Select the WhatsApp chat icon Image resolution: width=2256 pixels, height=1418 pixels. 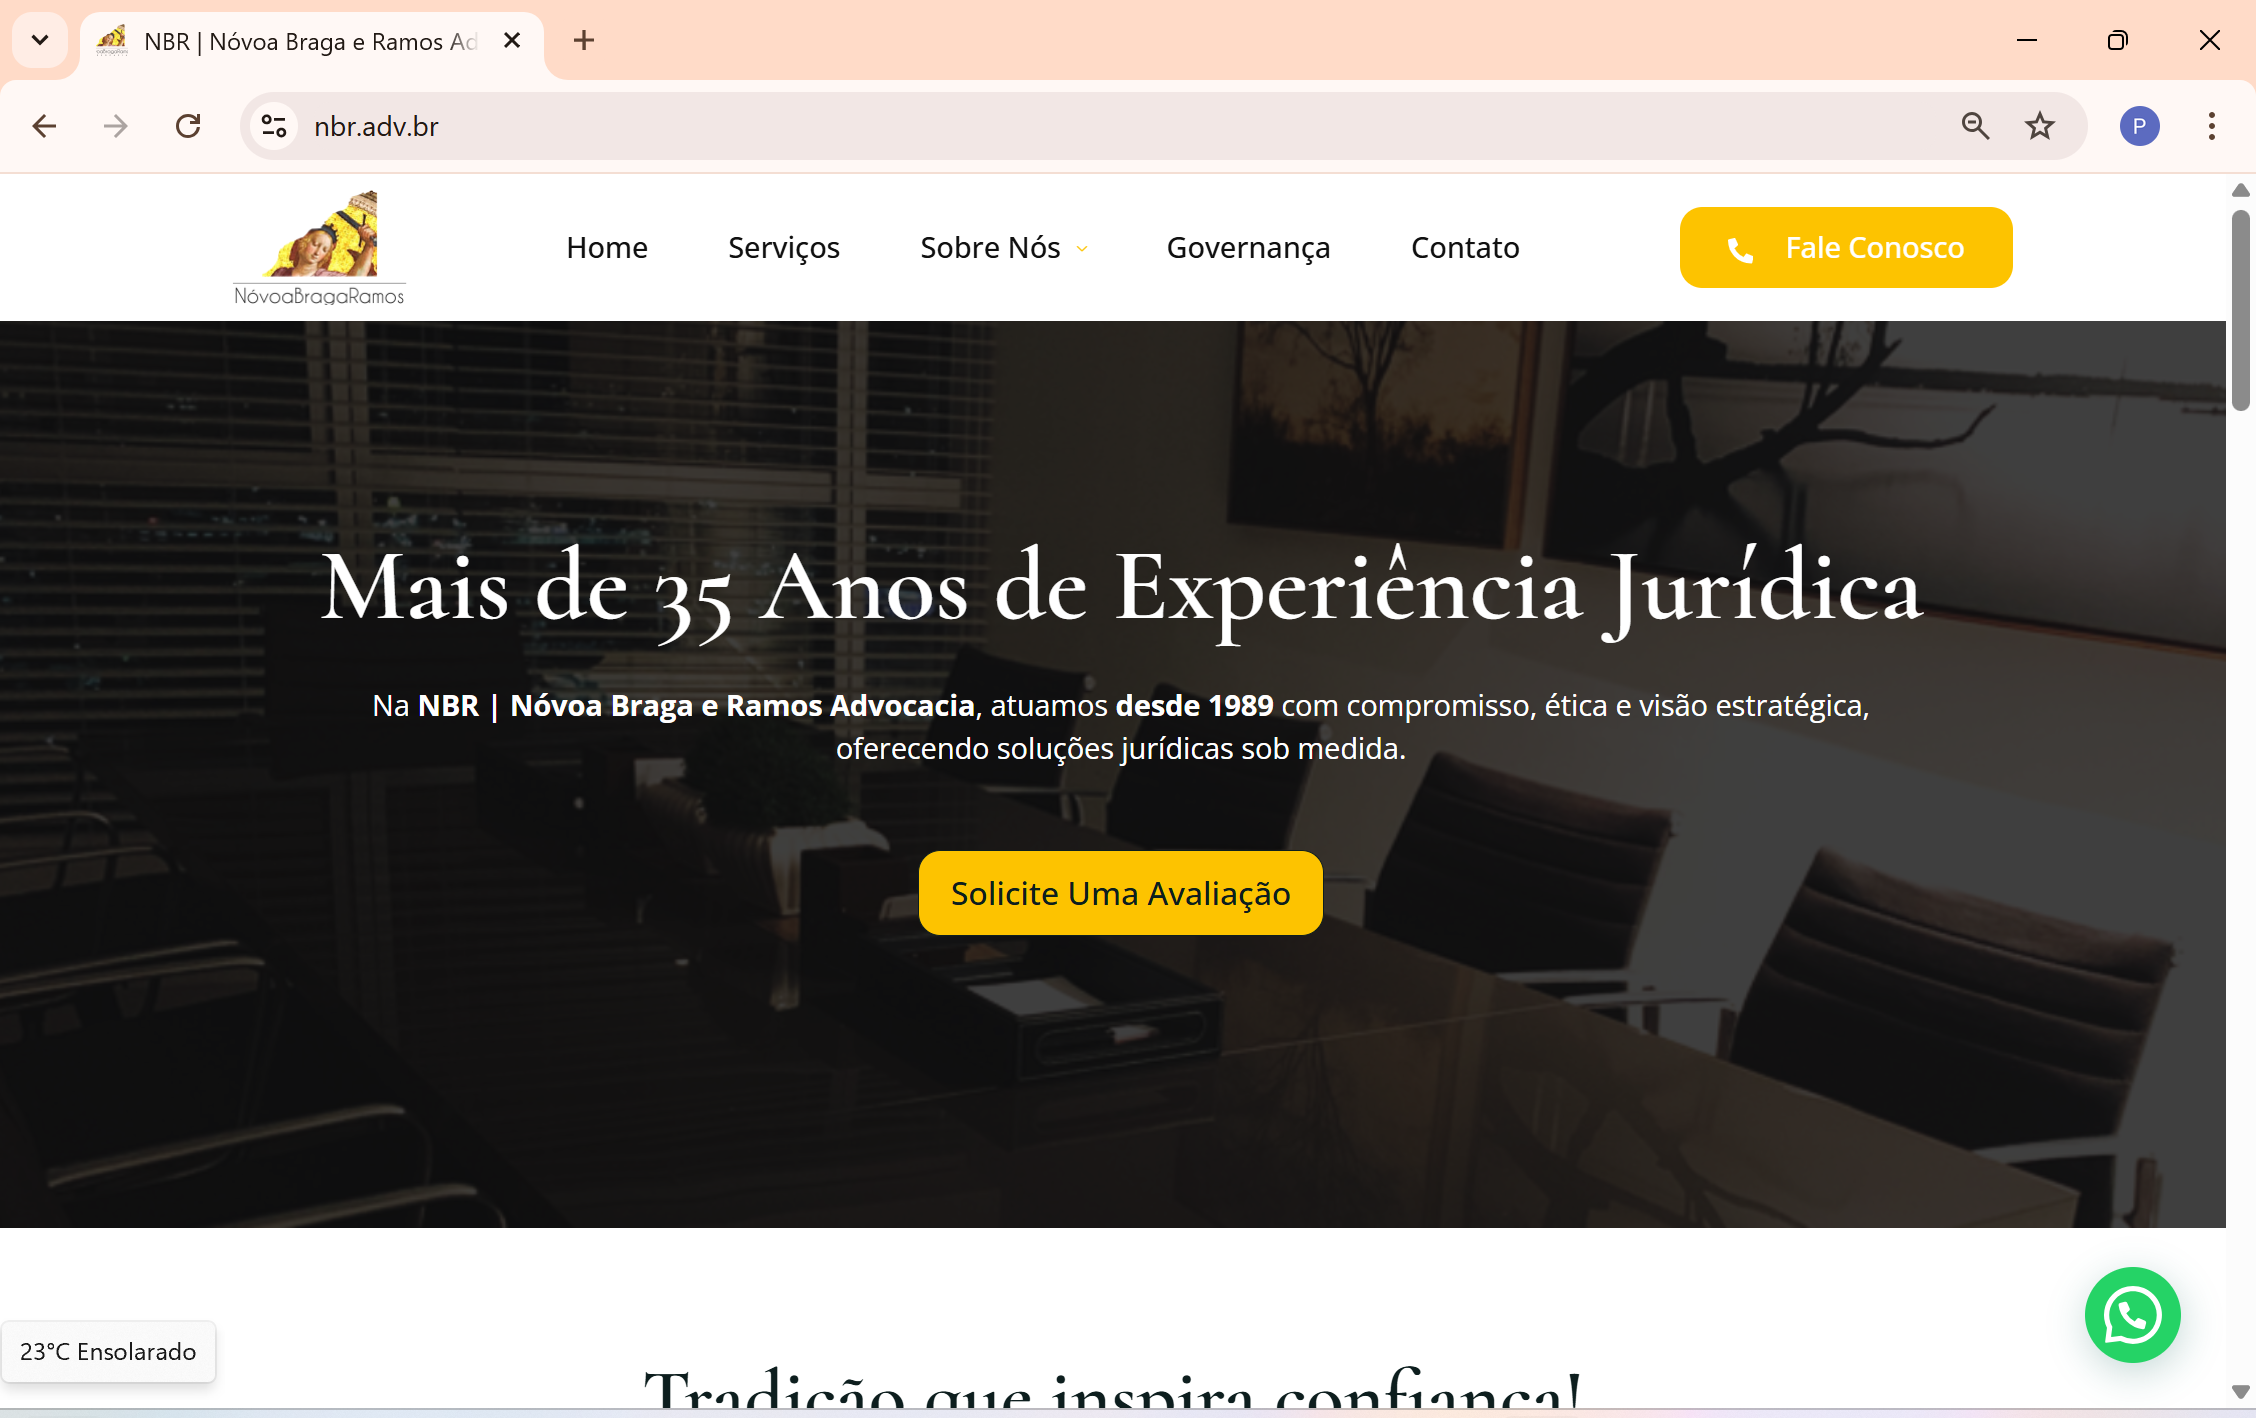point(2132,1315)
